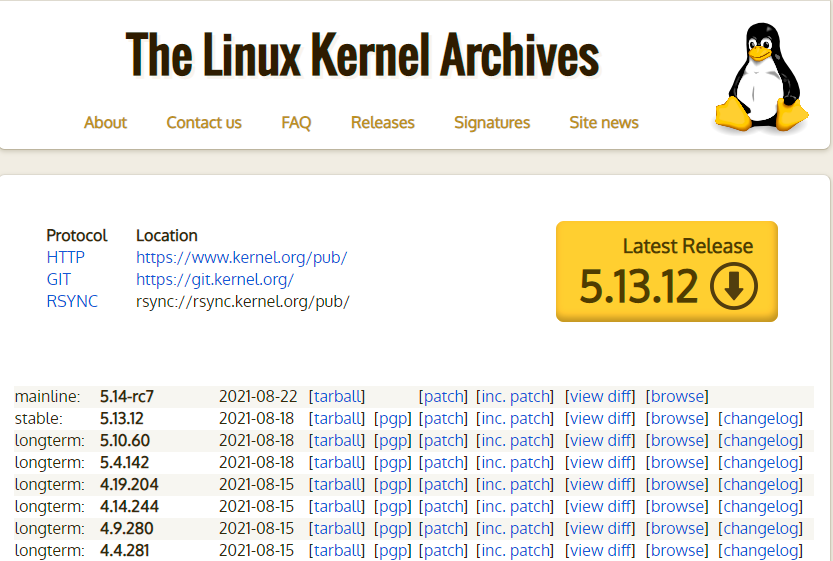
Task: Select the date 2021-08-22
Action: [x=258, y=396]
